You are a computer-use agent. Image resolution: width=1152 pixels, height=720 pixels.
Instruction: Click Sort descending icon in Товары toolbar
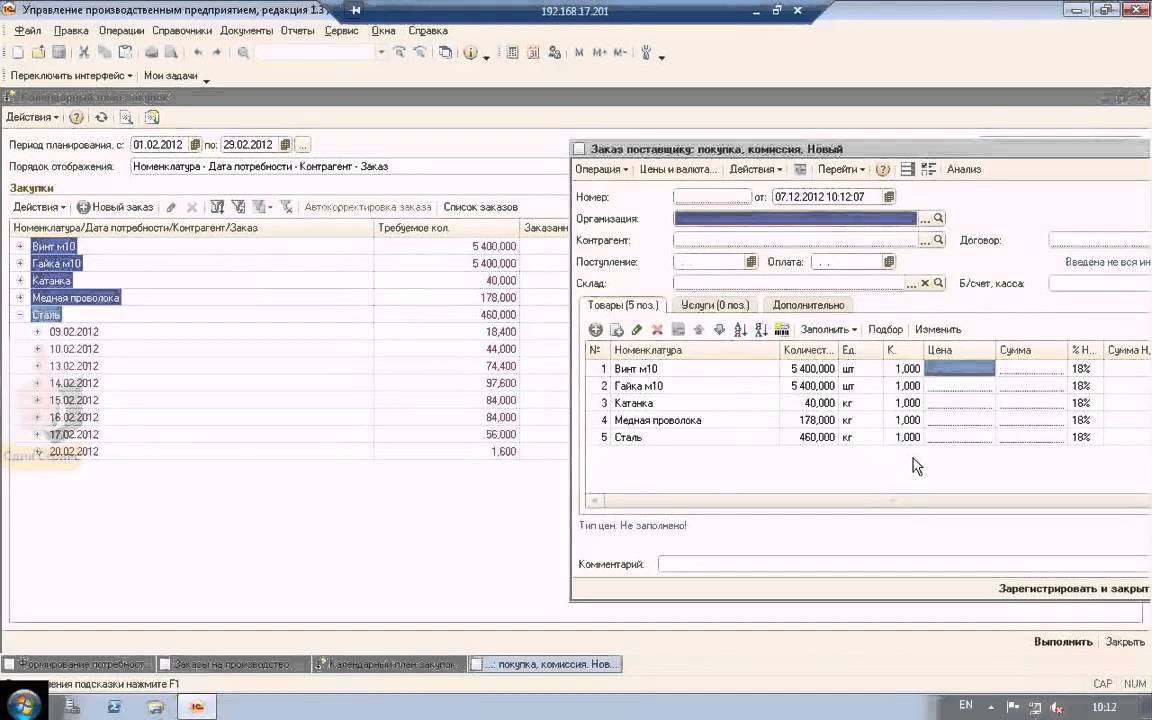tap(760, 330)
